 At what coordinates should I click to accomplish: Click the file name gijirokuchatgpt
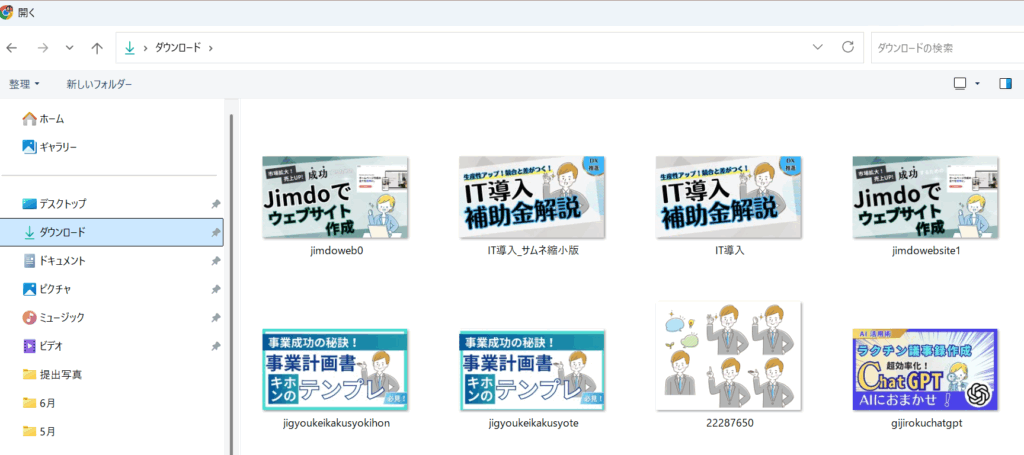(925, 423)
